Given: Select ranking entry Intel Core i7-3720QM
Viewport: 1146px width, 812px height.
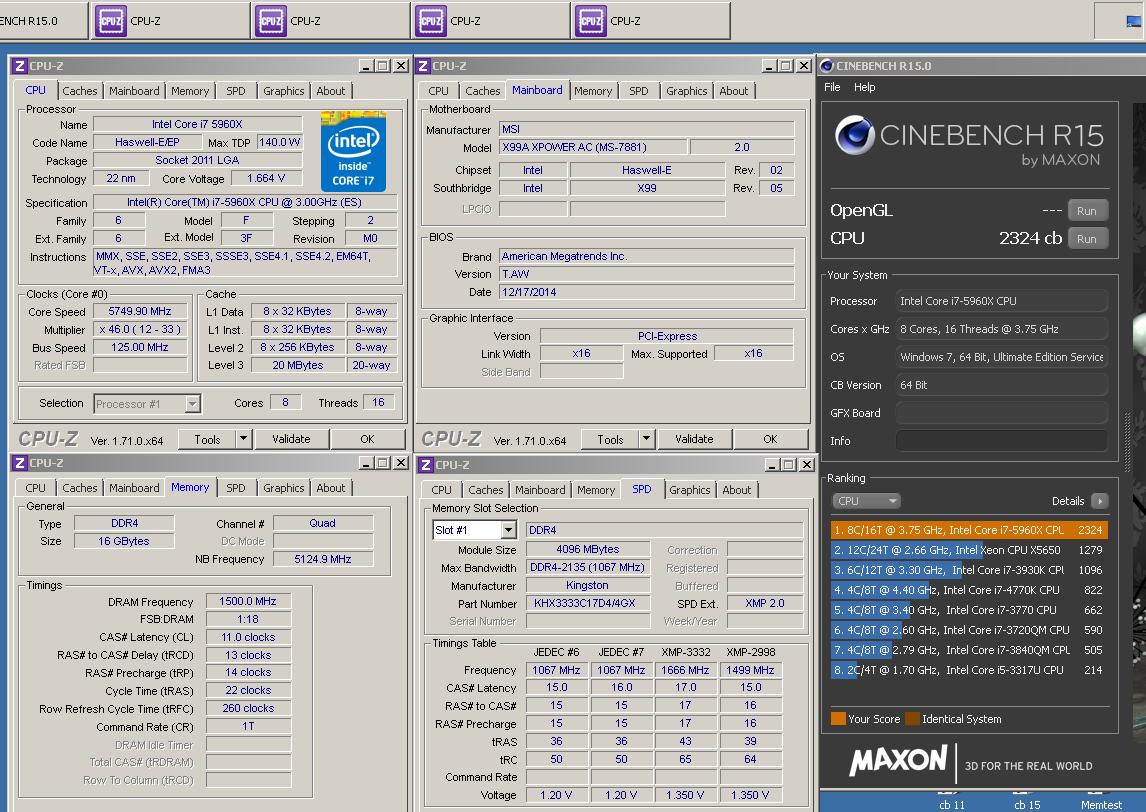Looking at the screenshot, I should coord(969,630).
